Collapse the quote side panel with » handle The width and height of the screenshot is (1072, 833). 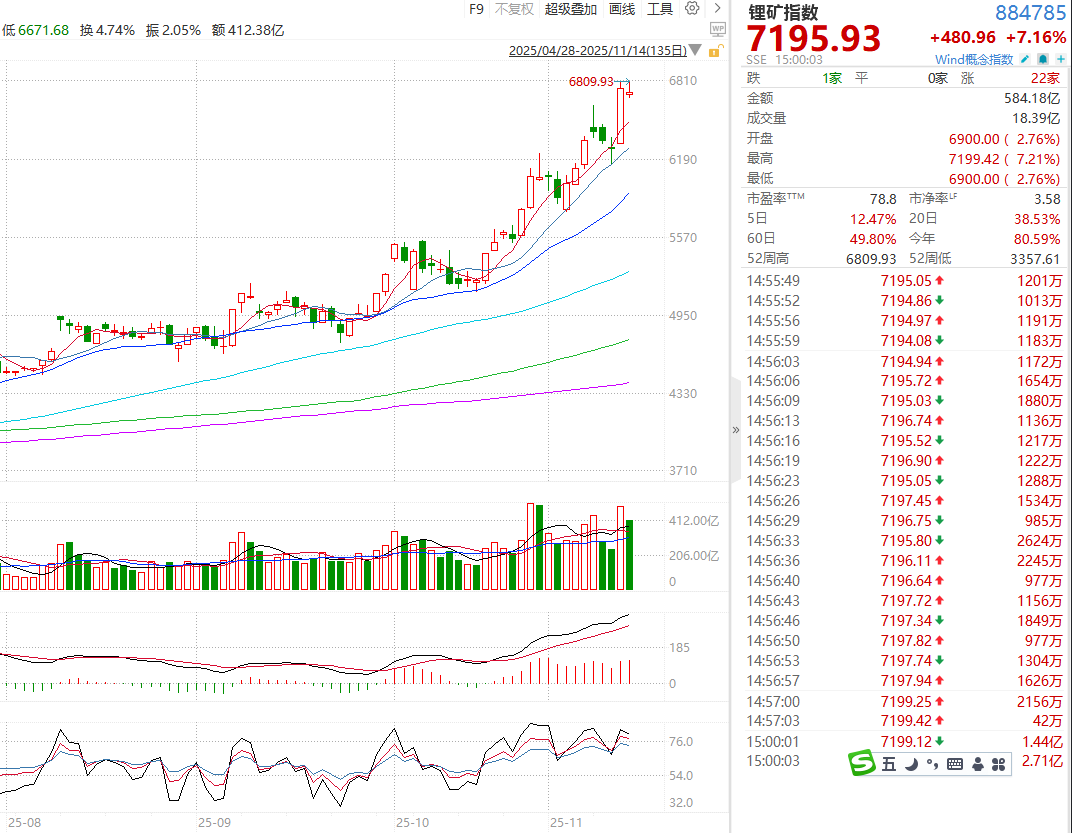point(736,429)
